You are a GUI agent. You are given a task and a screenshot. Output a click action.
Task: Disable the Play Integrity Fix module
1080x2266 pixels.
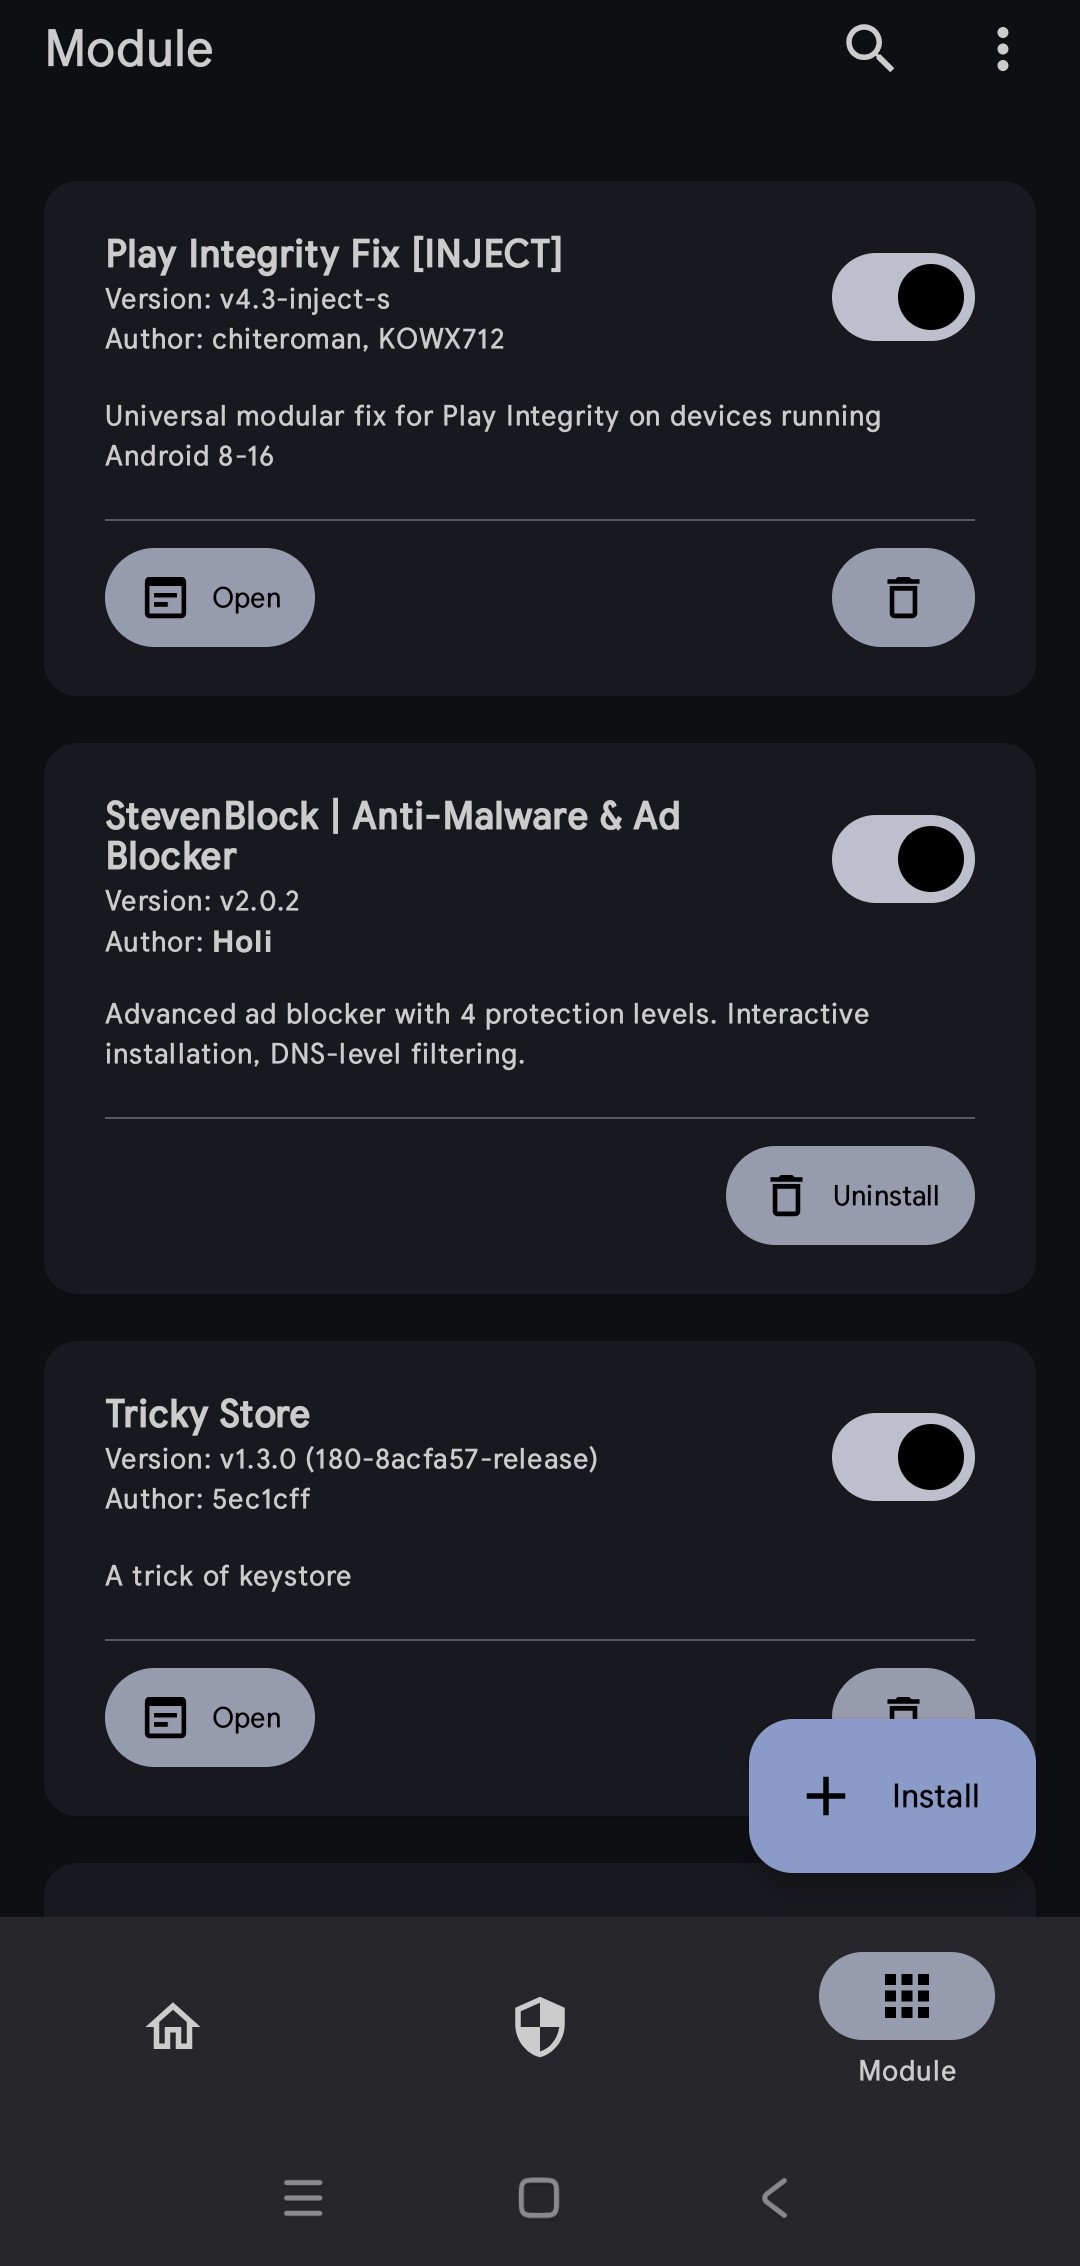(x=903, y=297)
